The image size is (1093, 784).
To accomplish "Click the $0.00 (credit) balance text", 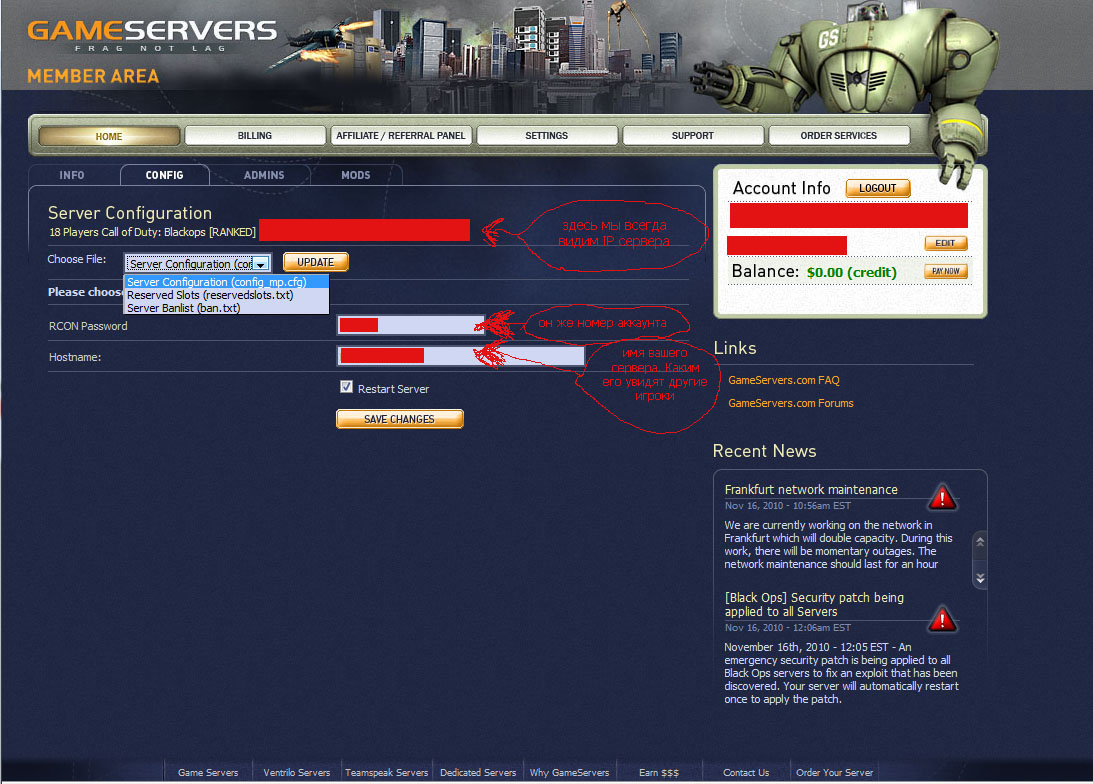I will coord(851,272).
